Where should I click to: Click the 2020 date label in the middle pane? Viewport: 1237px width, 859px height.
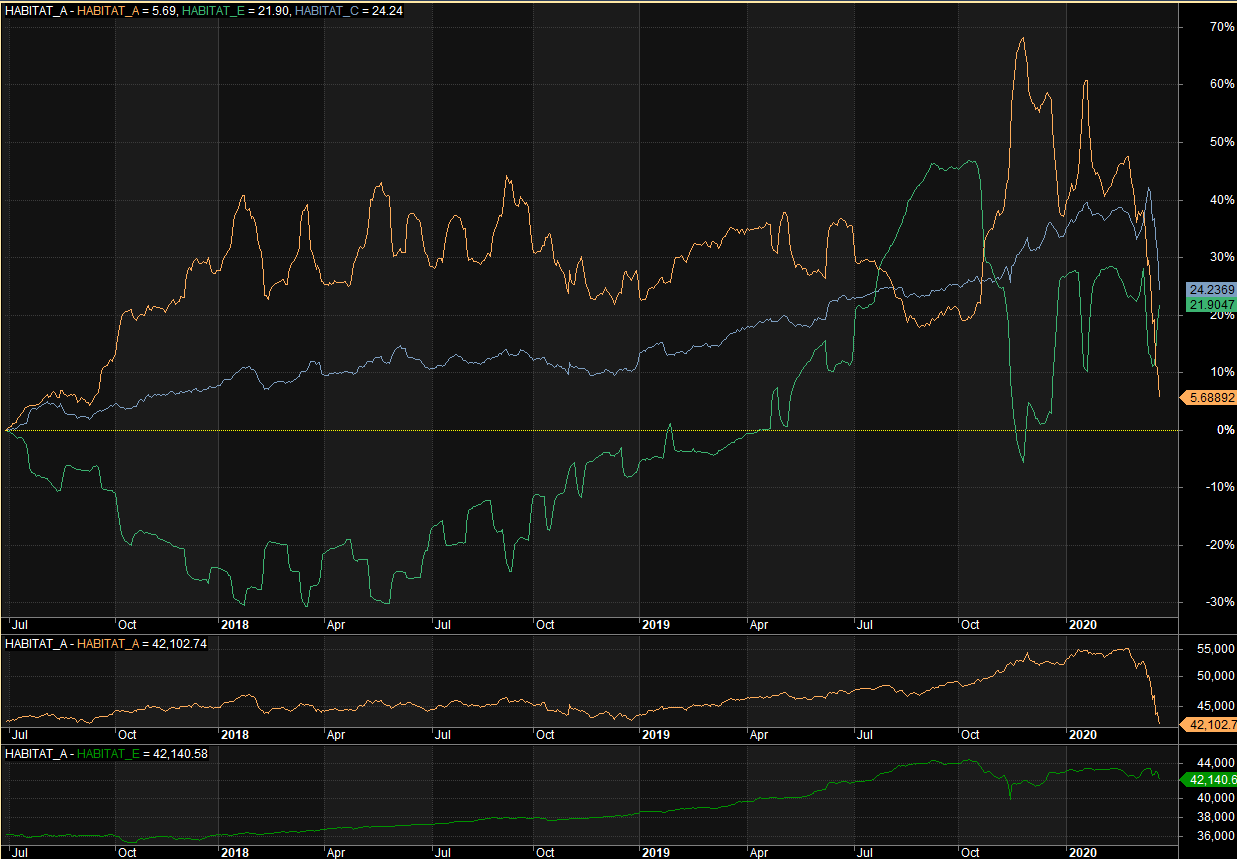(1084, 734)
